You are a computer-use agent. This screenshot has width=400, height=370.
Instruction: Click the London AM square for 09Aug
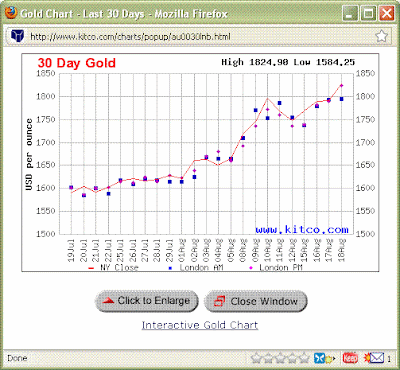[256, 110]
